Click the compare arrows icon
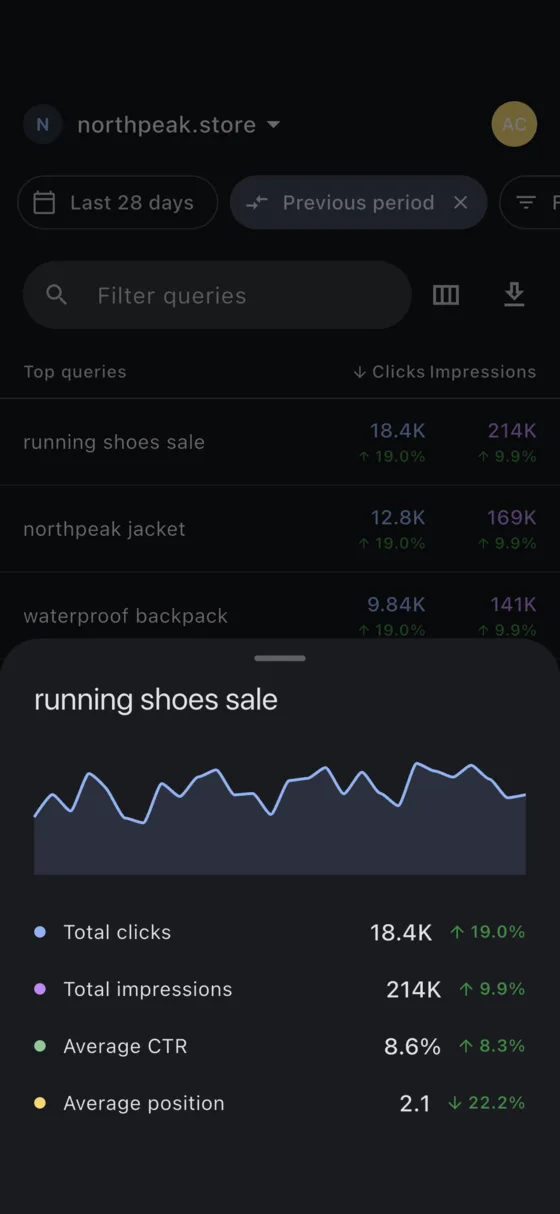This screenshot has width=560, height=1214. coord(257,203)
